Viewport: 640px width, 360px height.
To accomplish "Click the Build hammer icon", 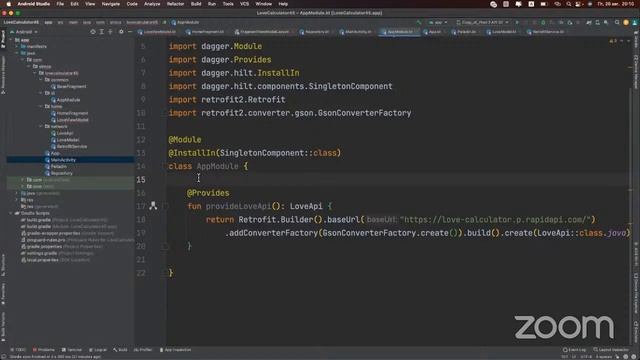I will point(419,22).
